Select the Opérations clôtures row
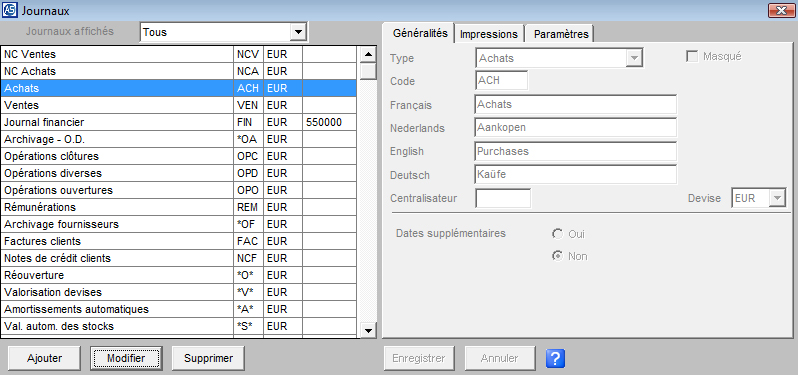Screen dimensions: 798x375 coord(179,156)
